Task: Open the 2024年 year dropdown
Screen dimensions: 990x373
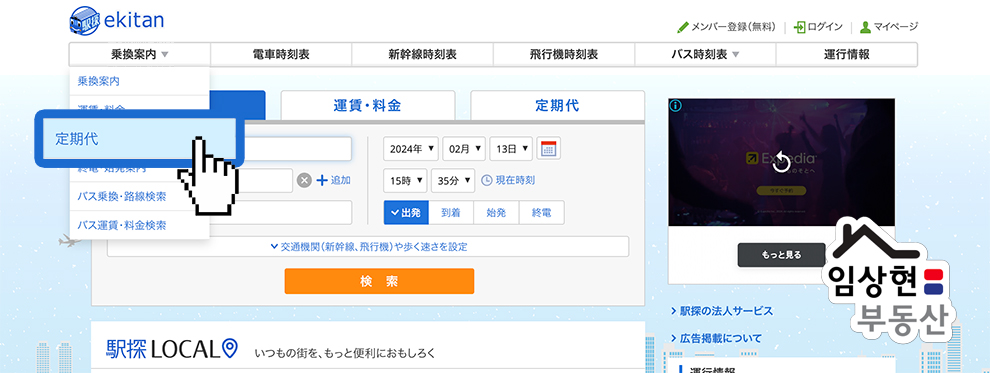Action: (x=411, y=149)
